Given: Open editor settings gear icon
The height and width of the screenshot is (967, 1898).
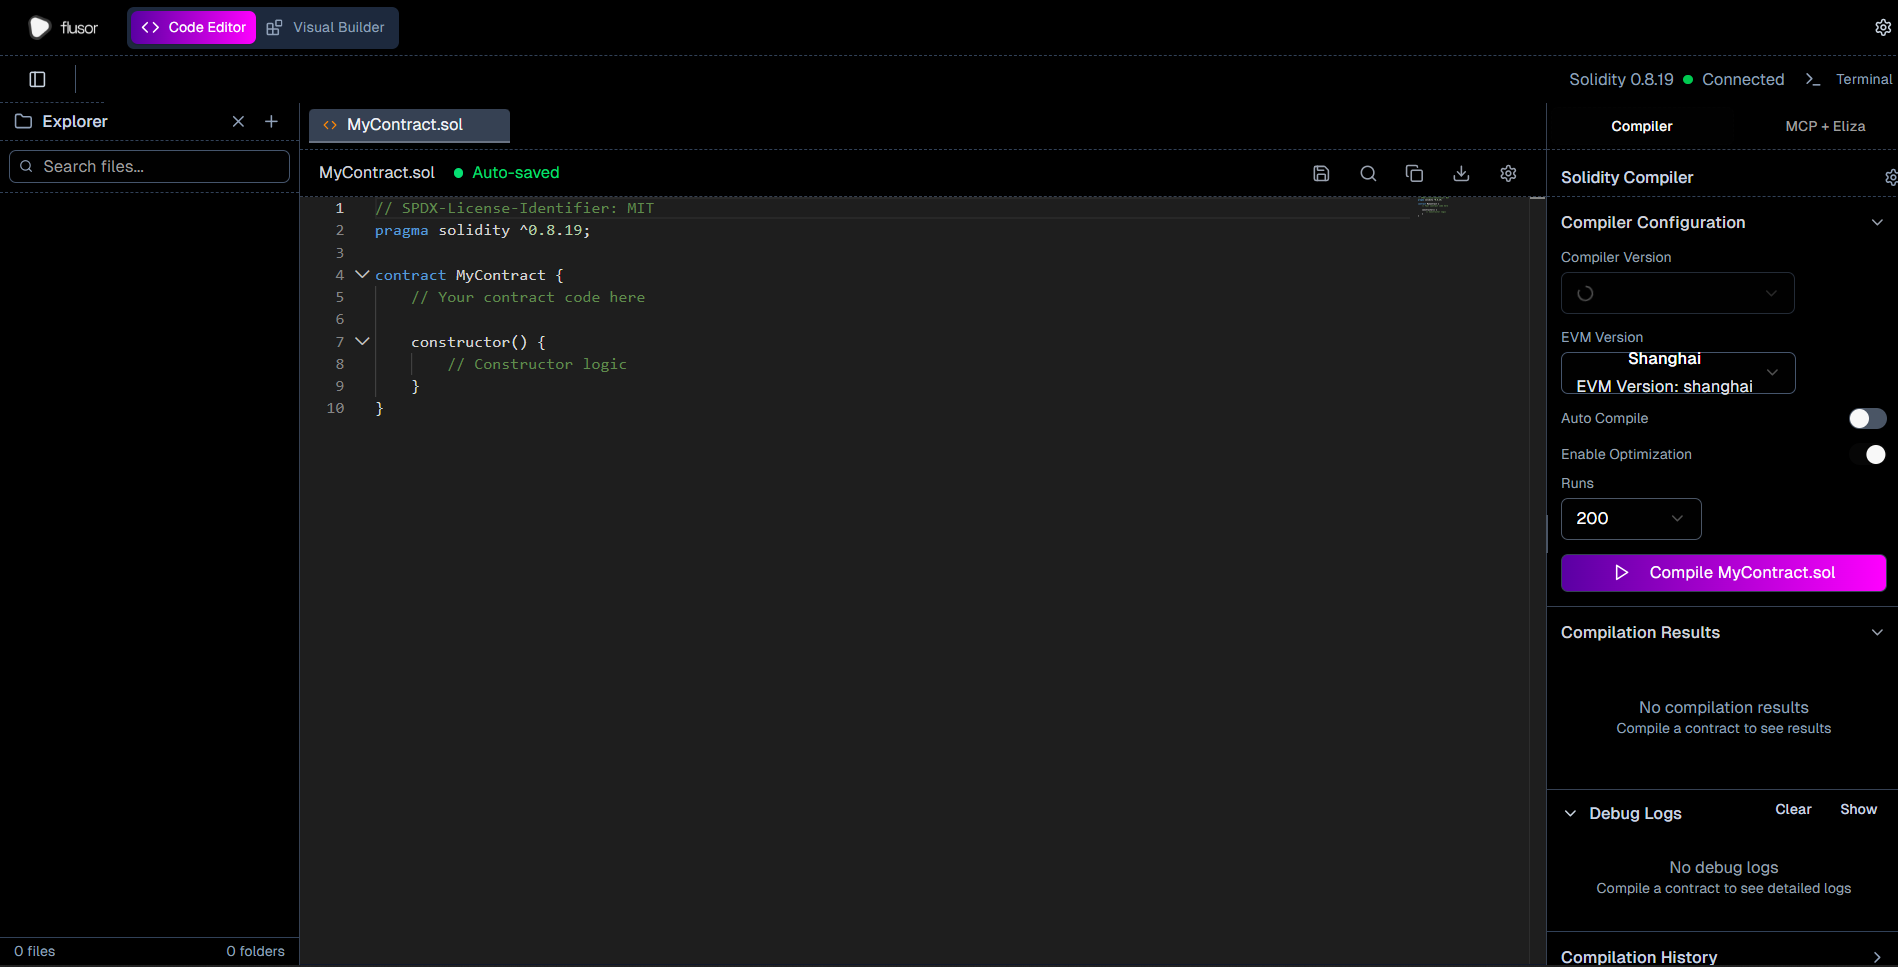Looking at the screenshot, I should point(1508,173).
